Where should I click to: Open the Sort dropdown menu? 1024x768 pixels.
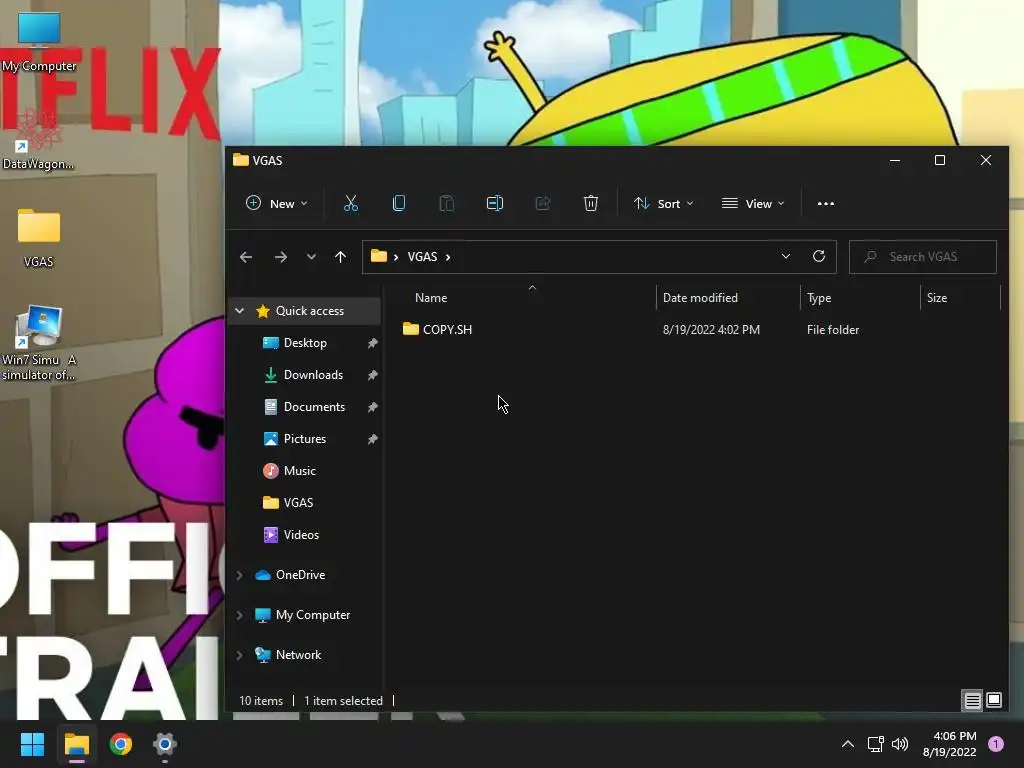click(663, 204)
